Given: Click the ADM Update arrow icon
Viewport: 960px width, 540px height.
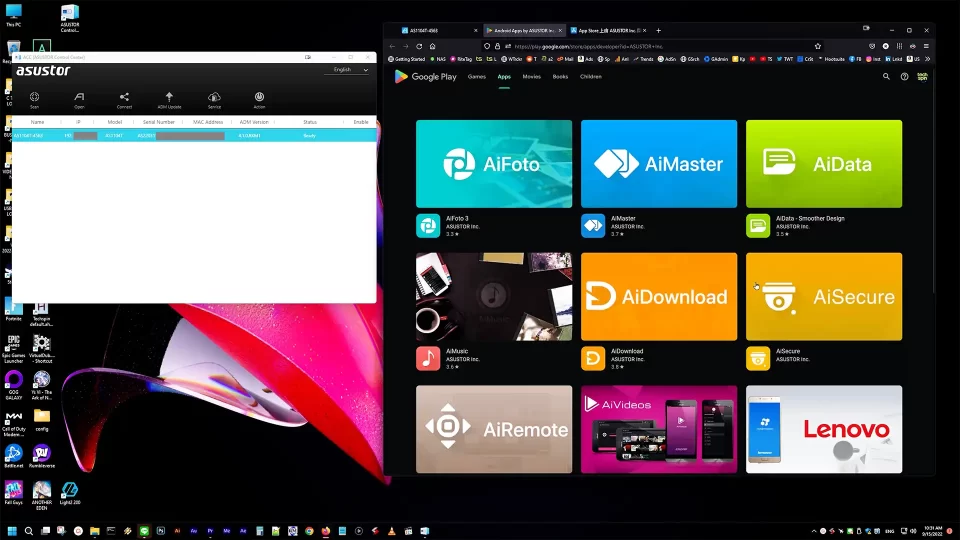Looking at the screenshot, I should coord(169,98).
